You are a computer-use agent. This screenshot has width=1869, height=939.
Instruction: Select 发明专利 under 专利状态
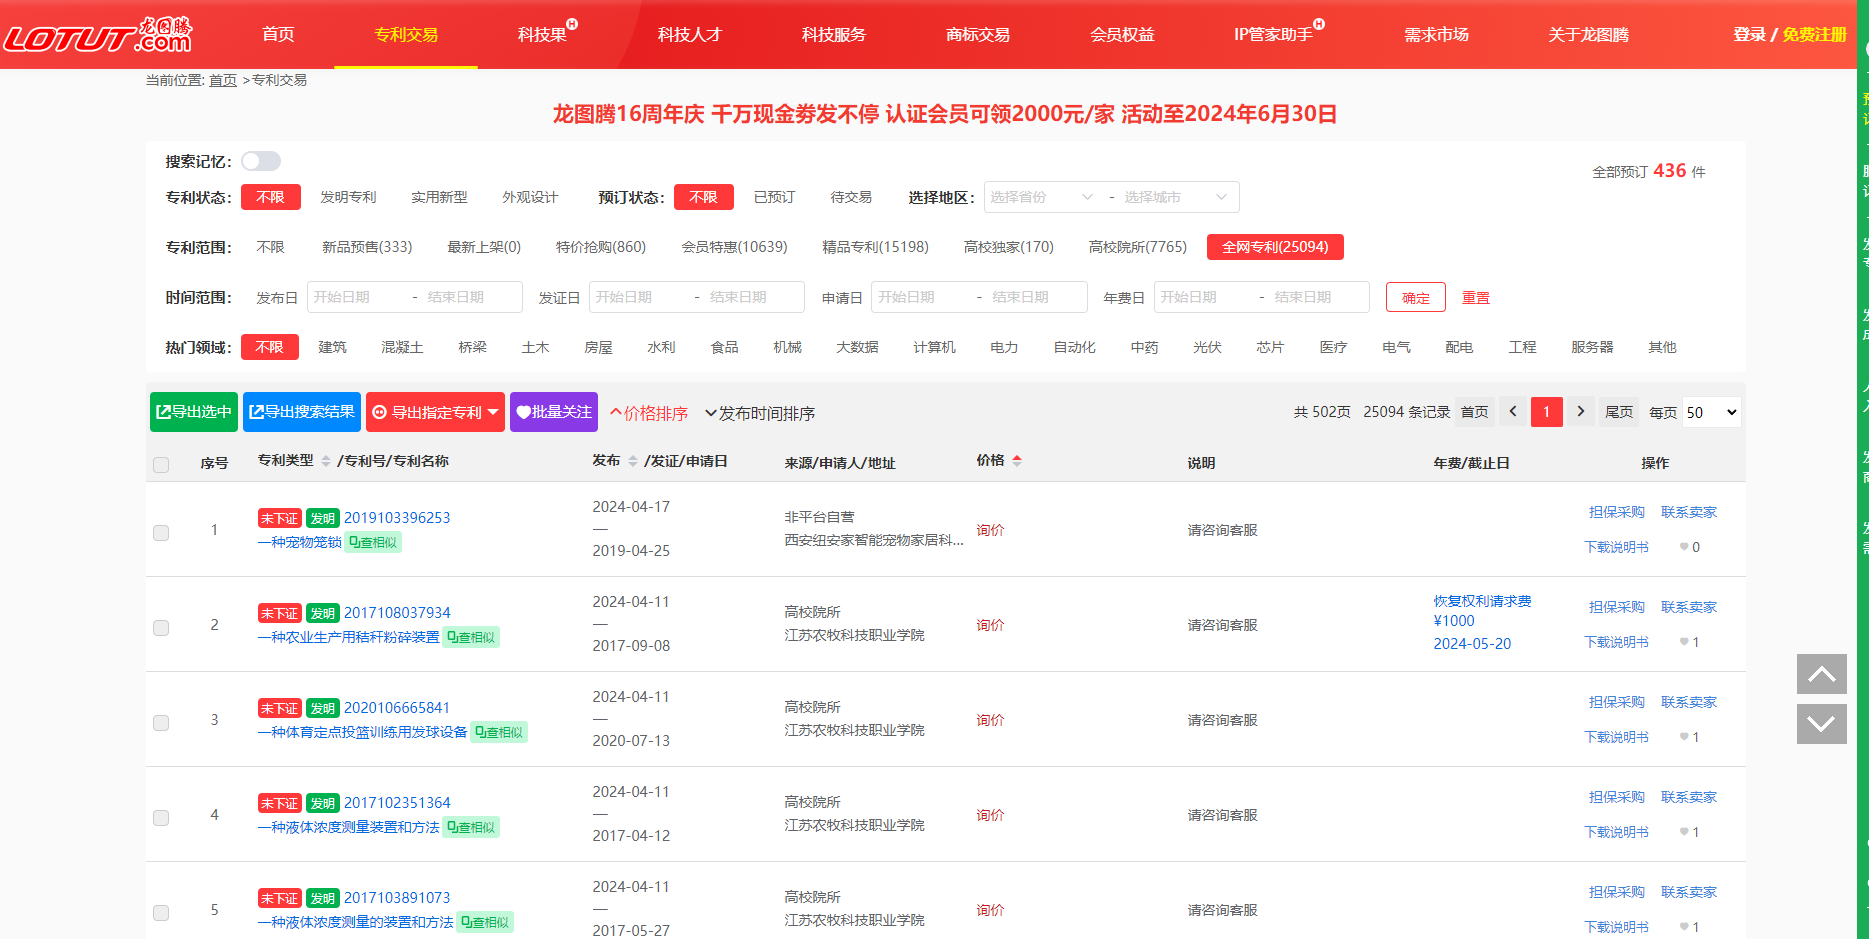[348, 197]
